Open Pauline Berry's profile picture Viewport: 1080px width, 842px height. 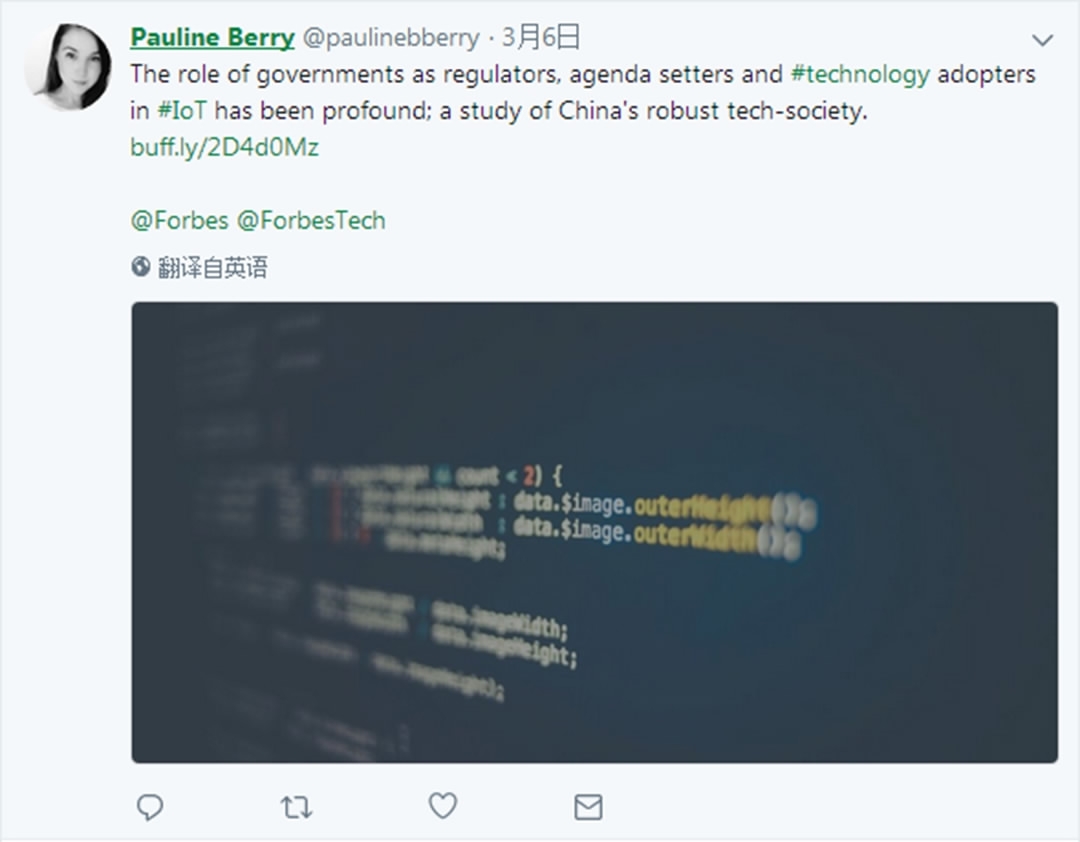68,67
